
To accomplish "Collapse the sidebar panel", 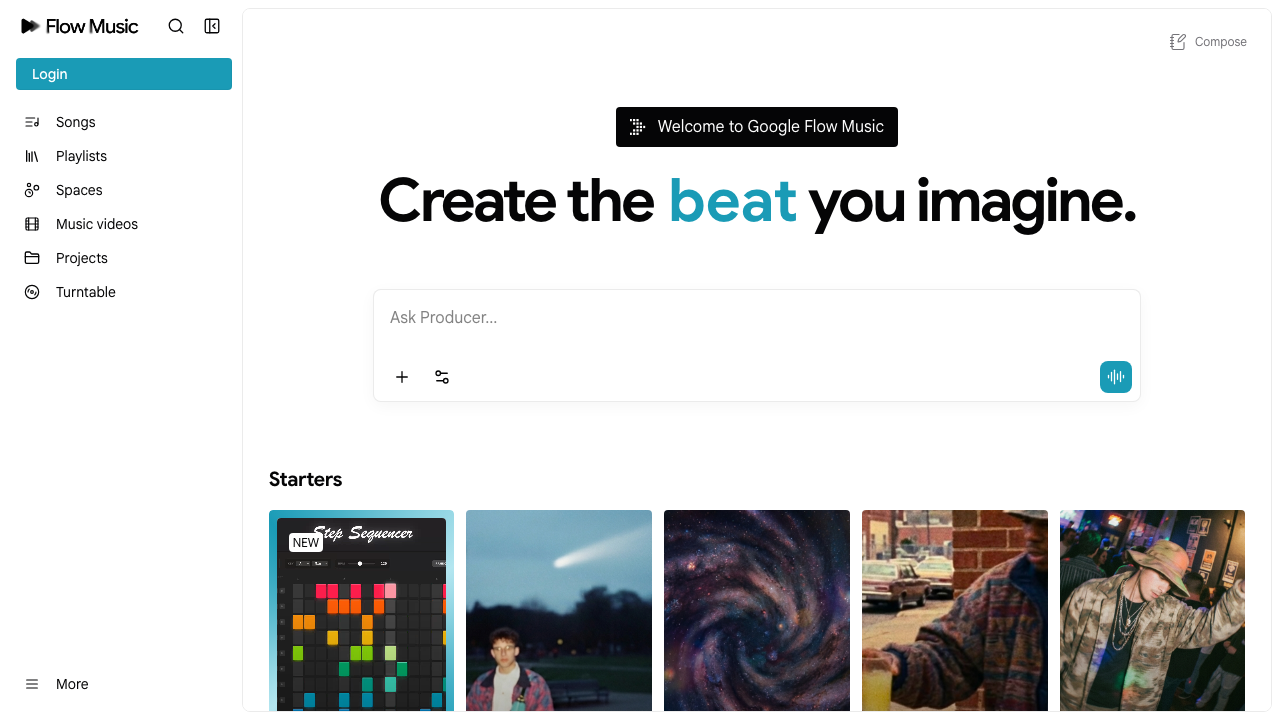I will pos(212,27).
